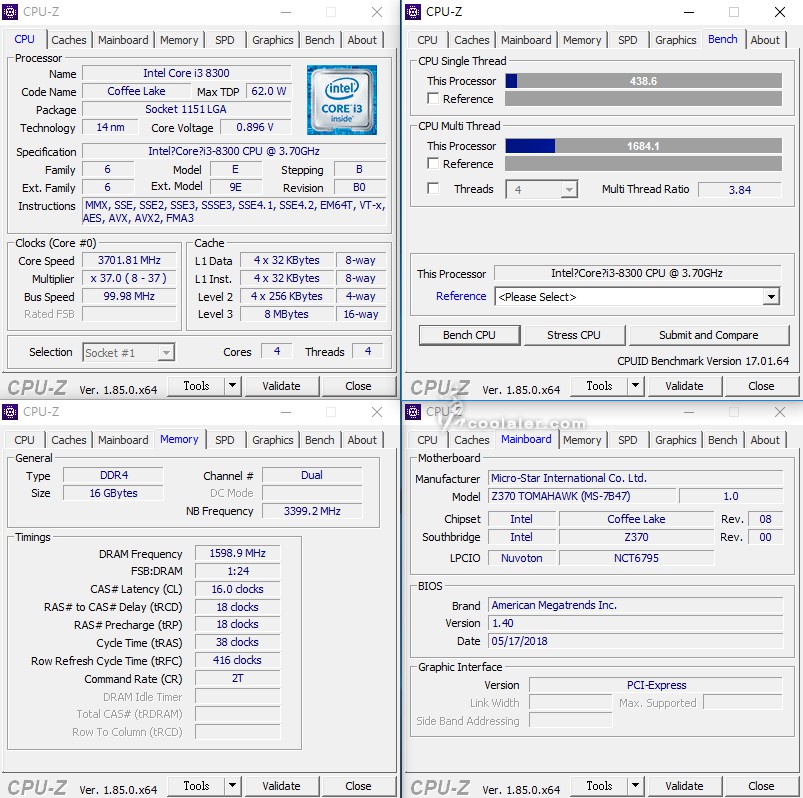Click CPU-Z app icon in Bench window title
The width and height of the screenshot is (803, 798).
[x=413, y=11]
